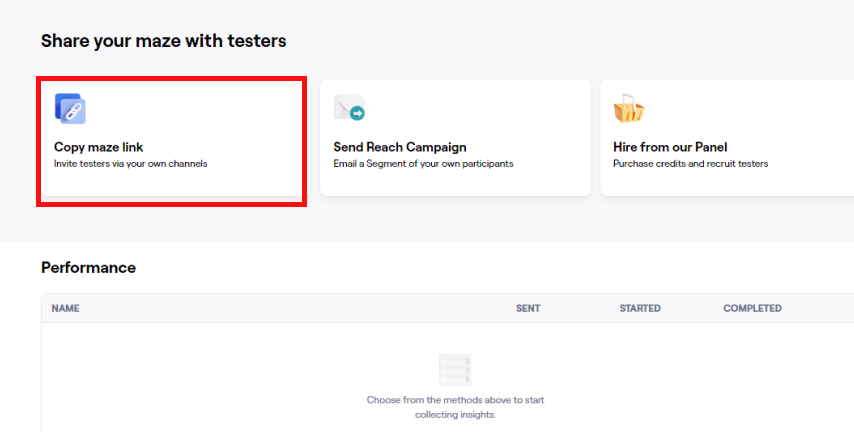Sort by the COMPLETED column header
This screenshot has width=854, height=432.
coord(752,308)
